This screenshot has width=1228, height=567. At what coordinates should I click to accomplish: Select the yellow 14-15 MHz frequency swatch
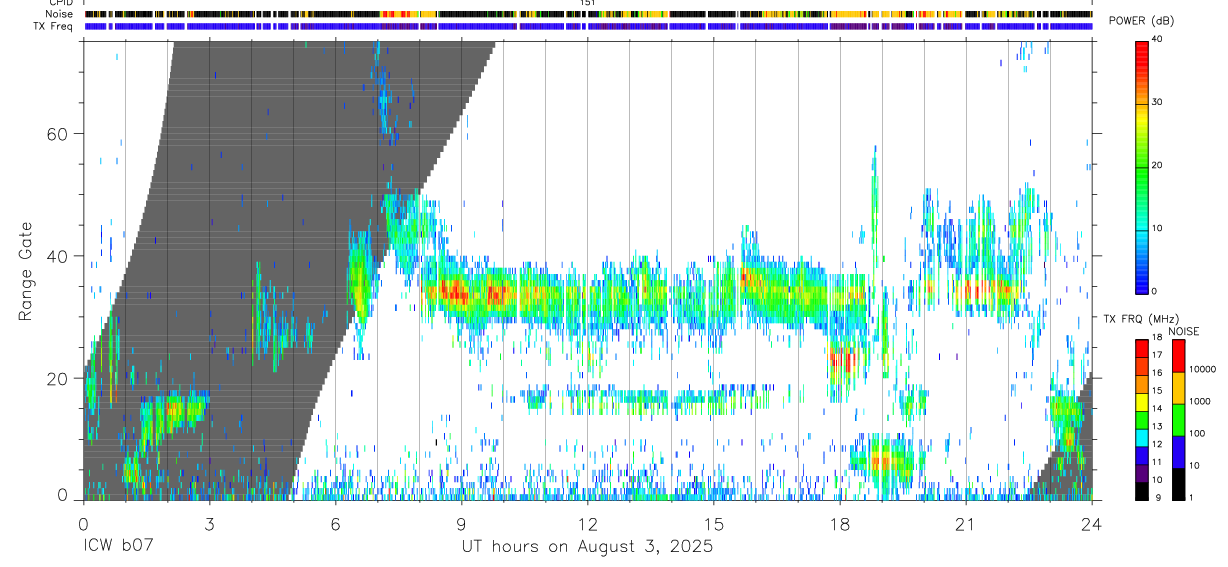point(1142,401)
